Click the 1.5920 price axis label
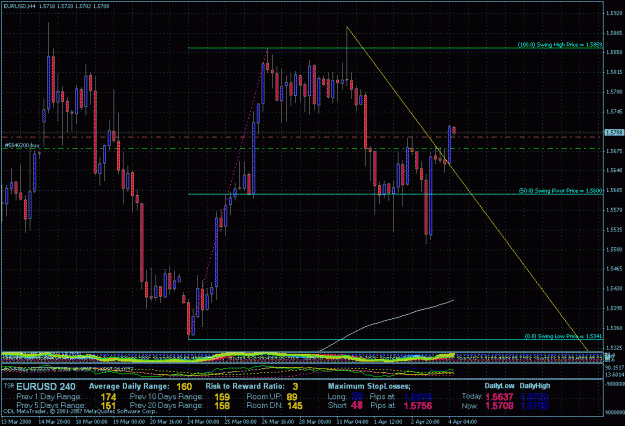The height and width of the screenshot is (426, 625). 614,13
